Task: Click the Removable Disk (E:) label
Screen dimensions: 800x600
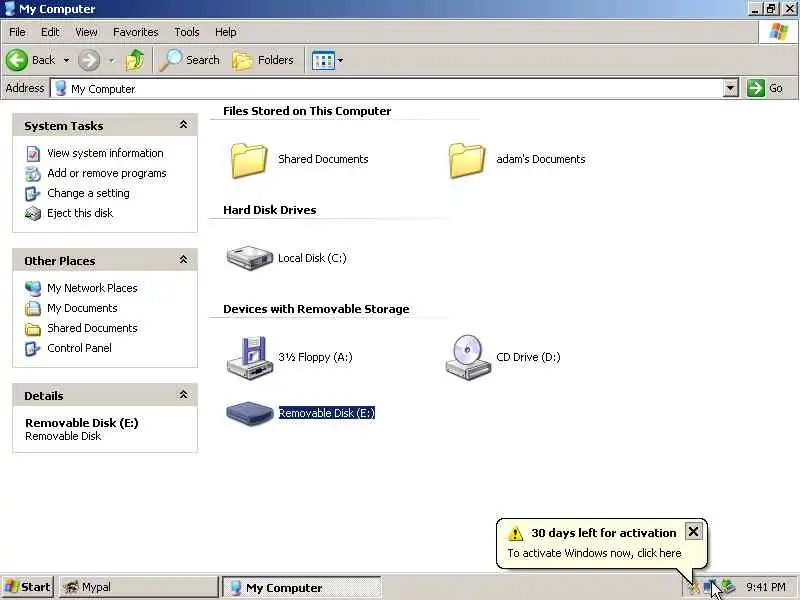Action: pos(327,413)
